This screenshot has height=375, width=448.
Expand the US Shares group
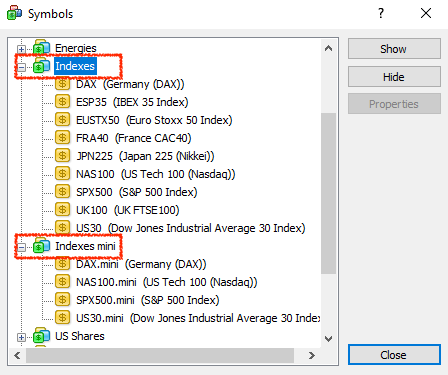(x=21, y=337)
